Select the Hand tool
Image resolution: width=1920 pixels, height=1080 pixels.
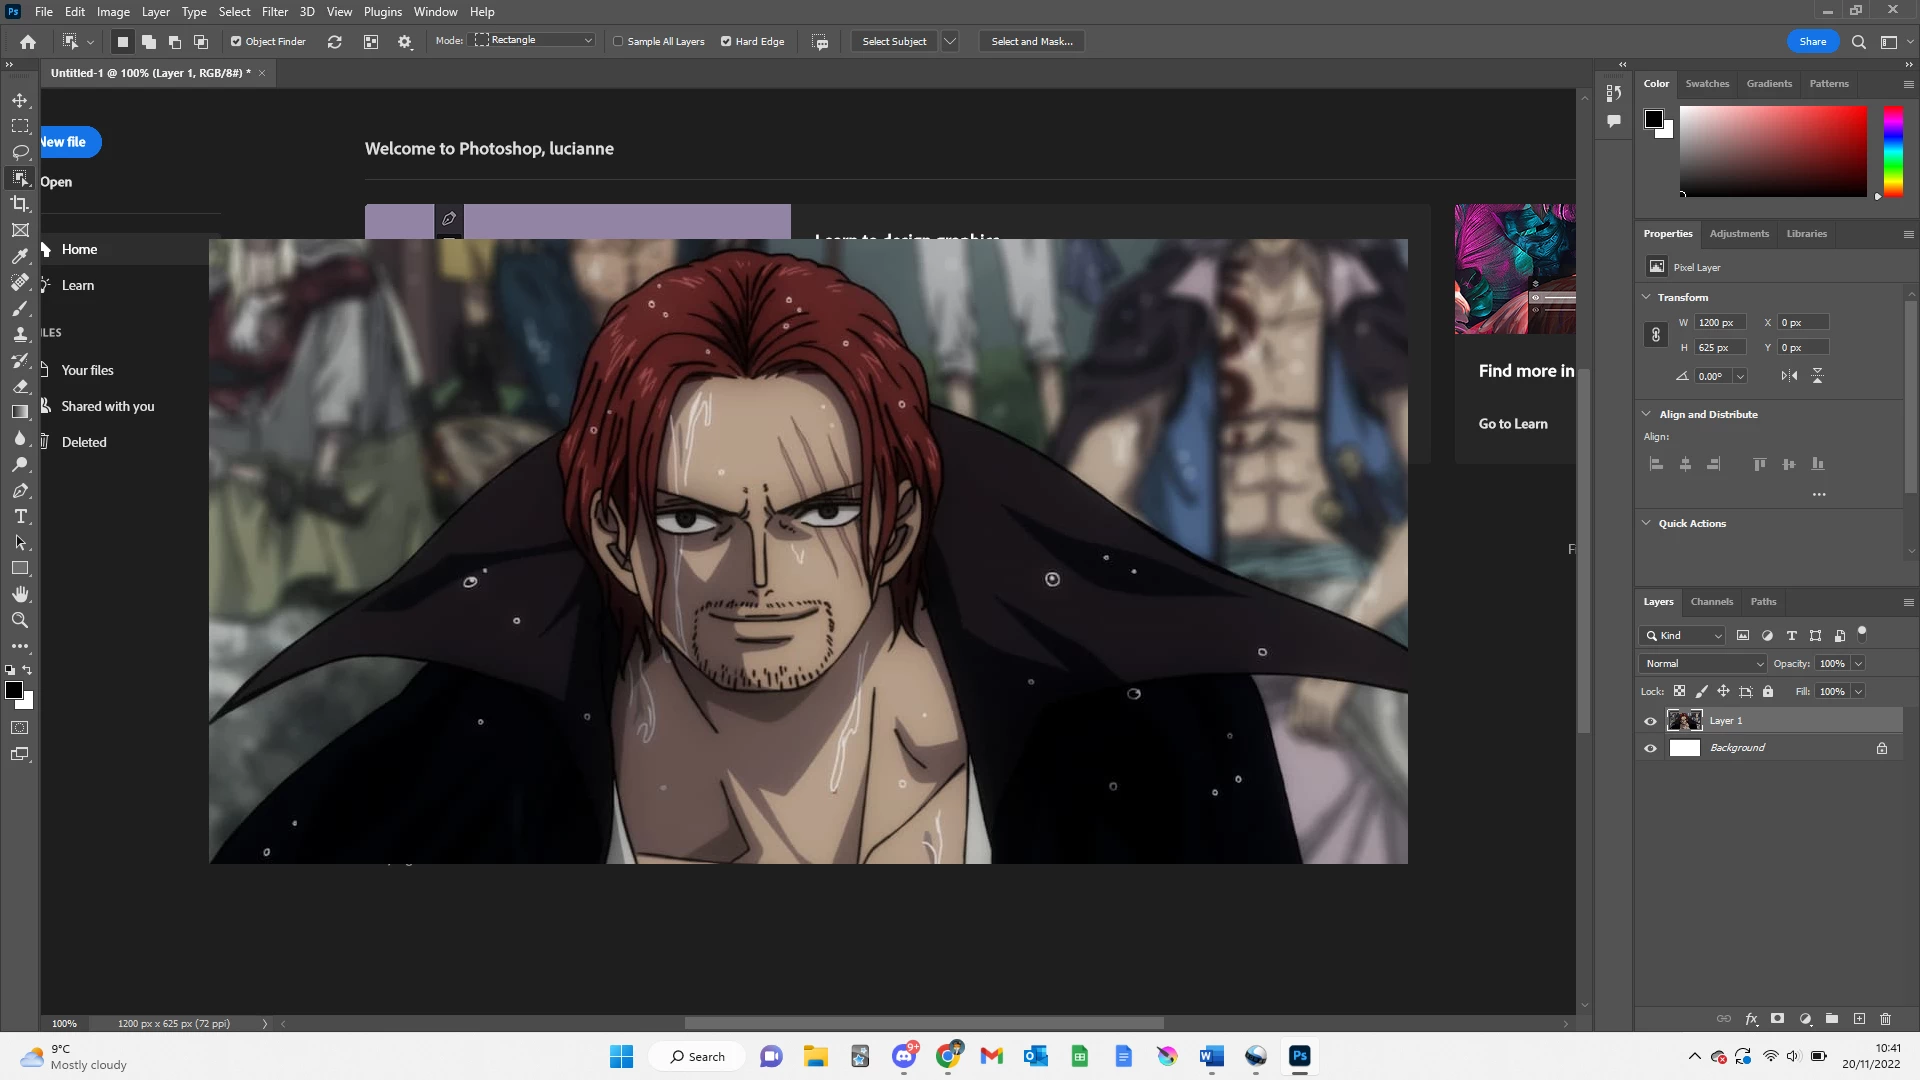(20, 594)
